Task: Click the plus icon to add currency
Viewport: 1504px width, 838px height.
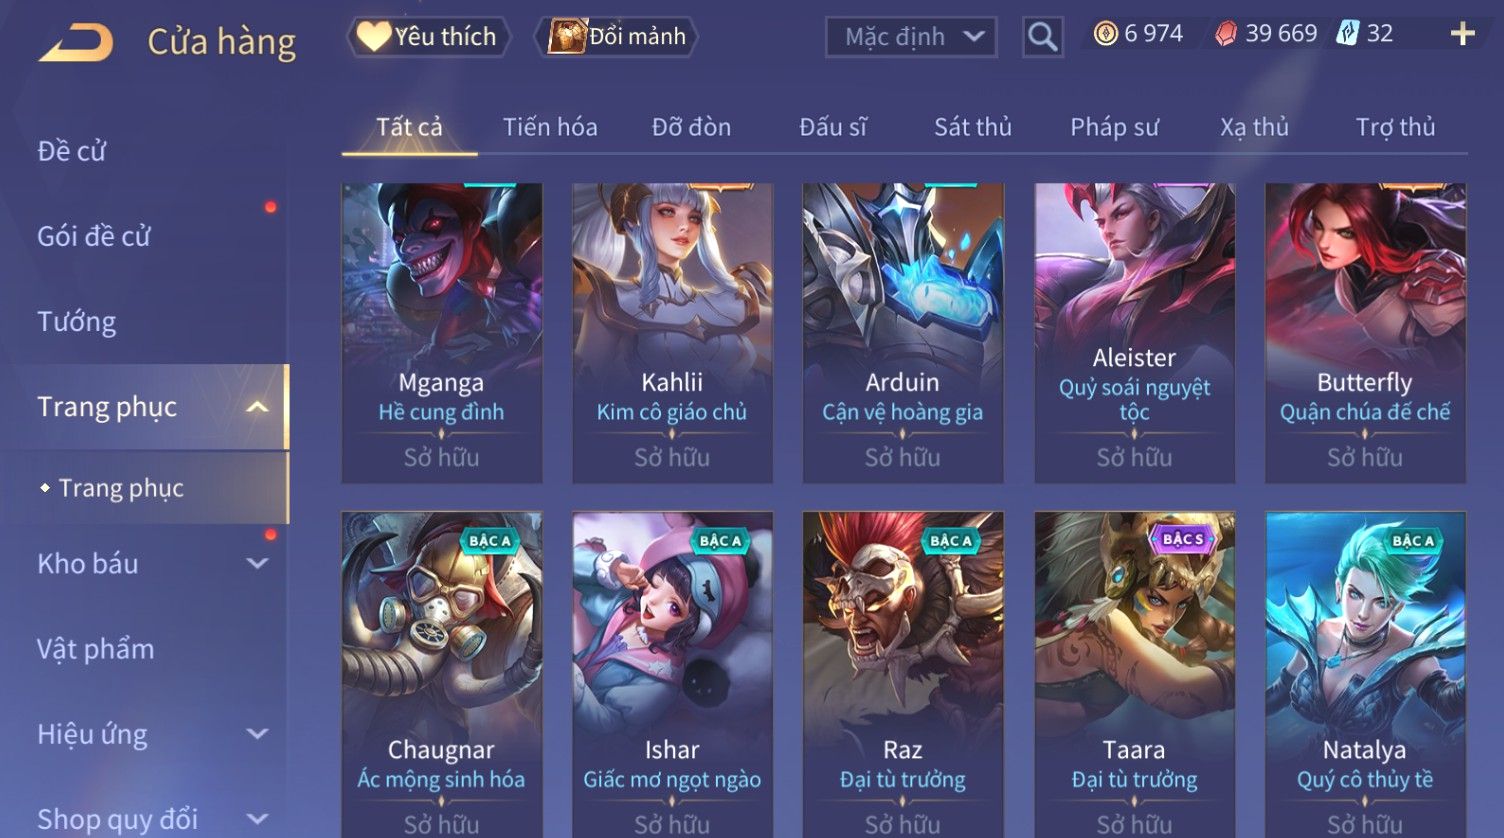Action: click(x=1462, y=34)
